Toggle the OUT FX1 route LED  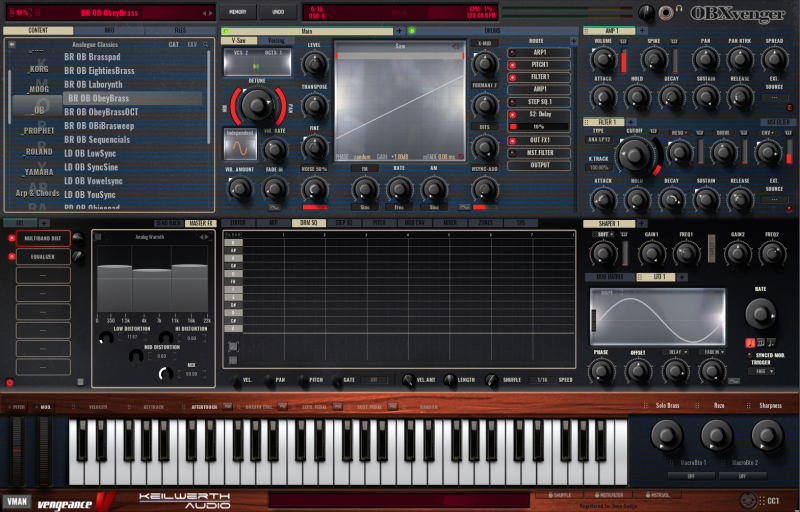(x=512, y=141)
